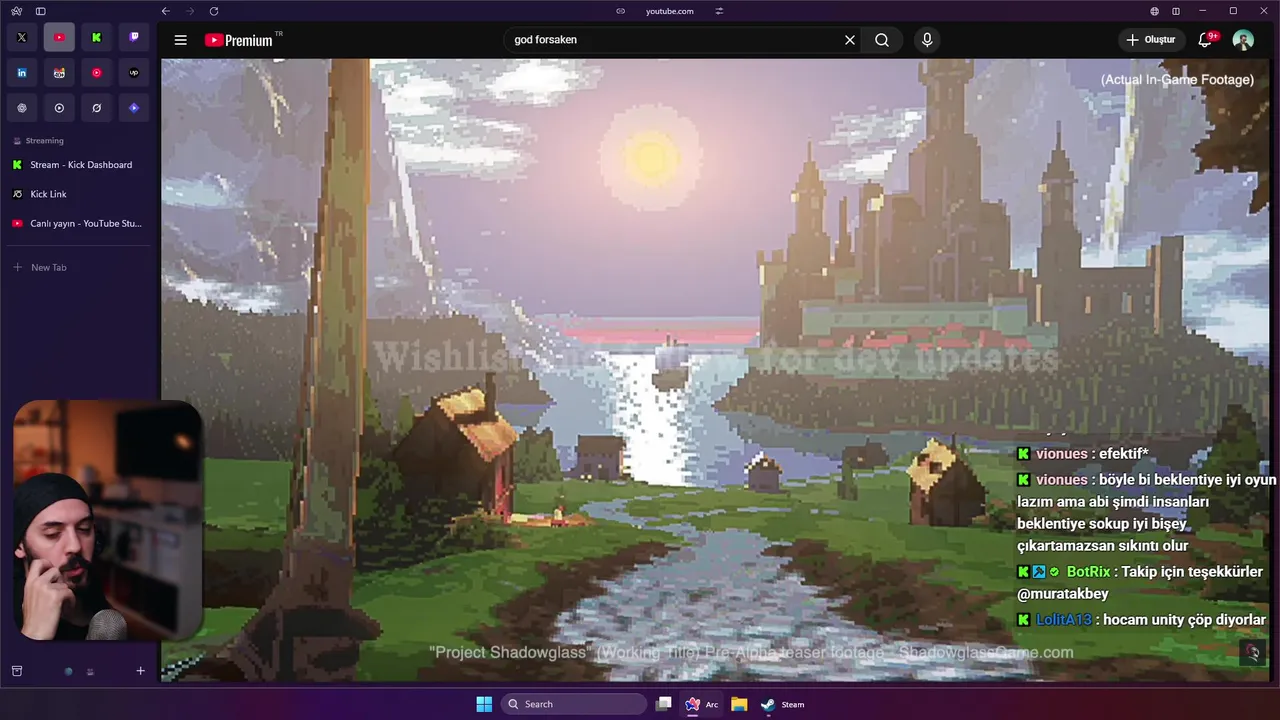Click the streamer webcam overlay
This screenshot has height=720, width=1280.
[x=107, y=520]
